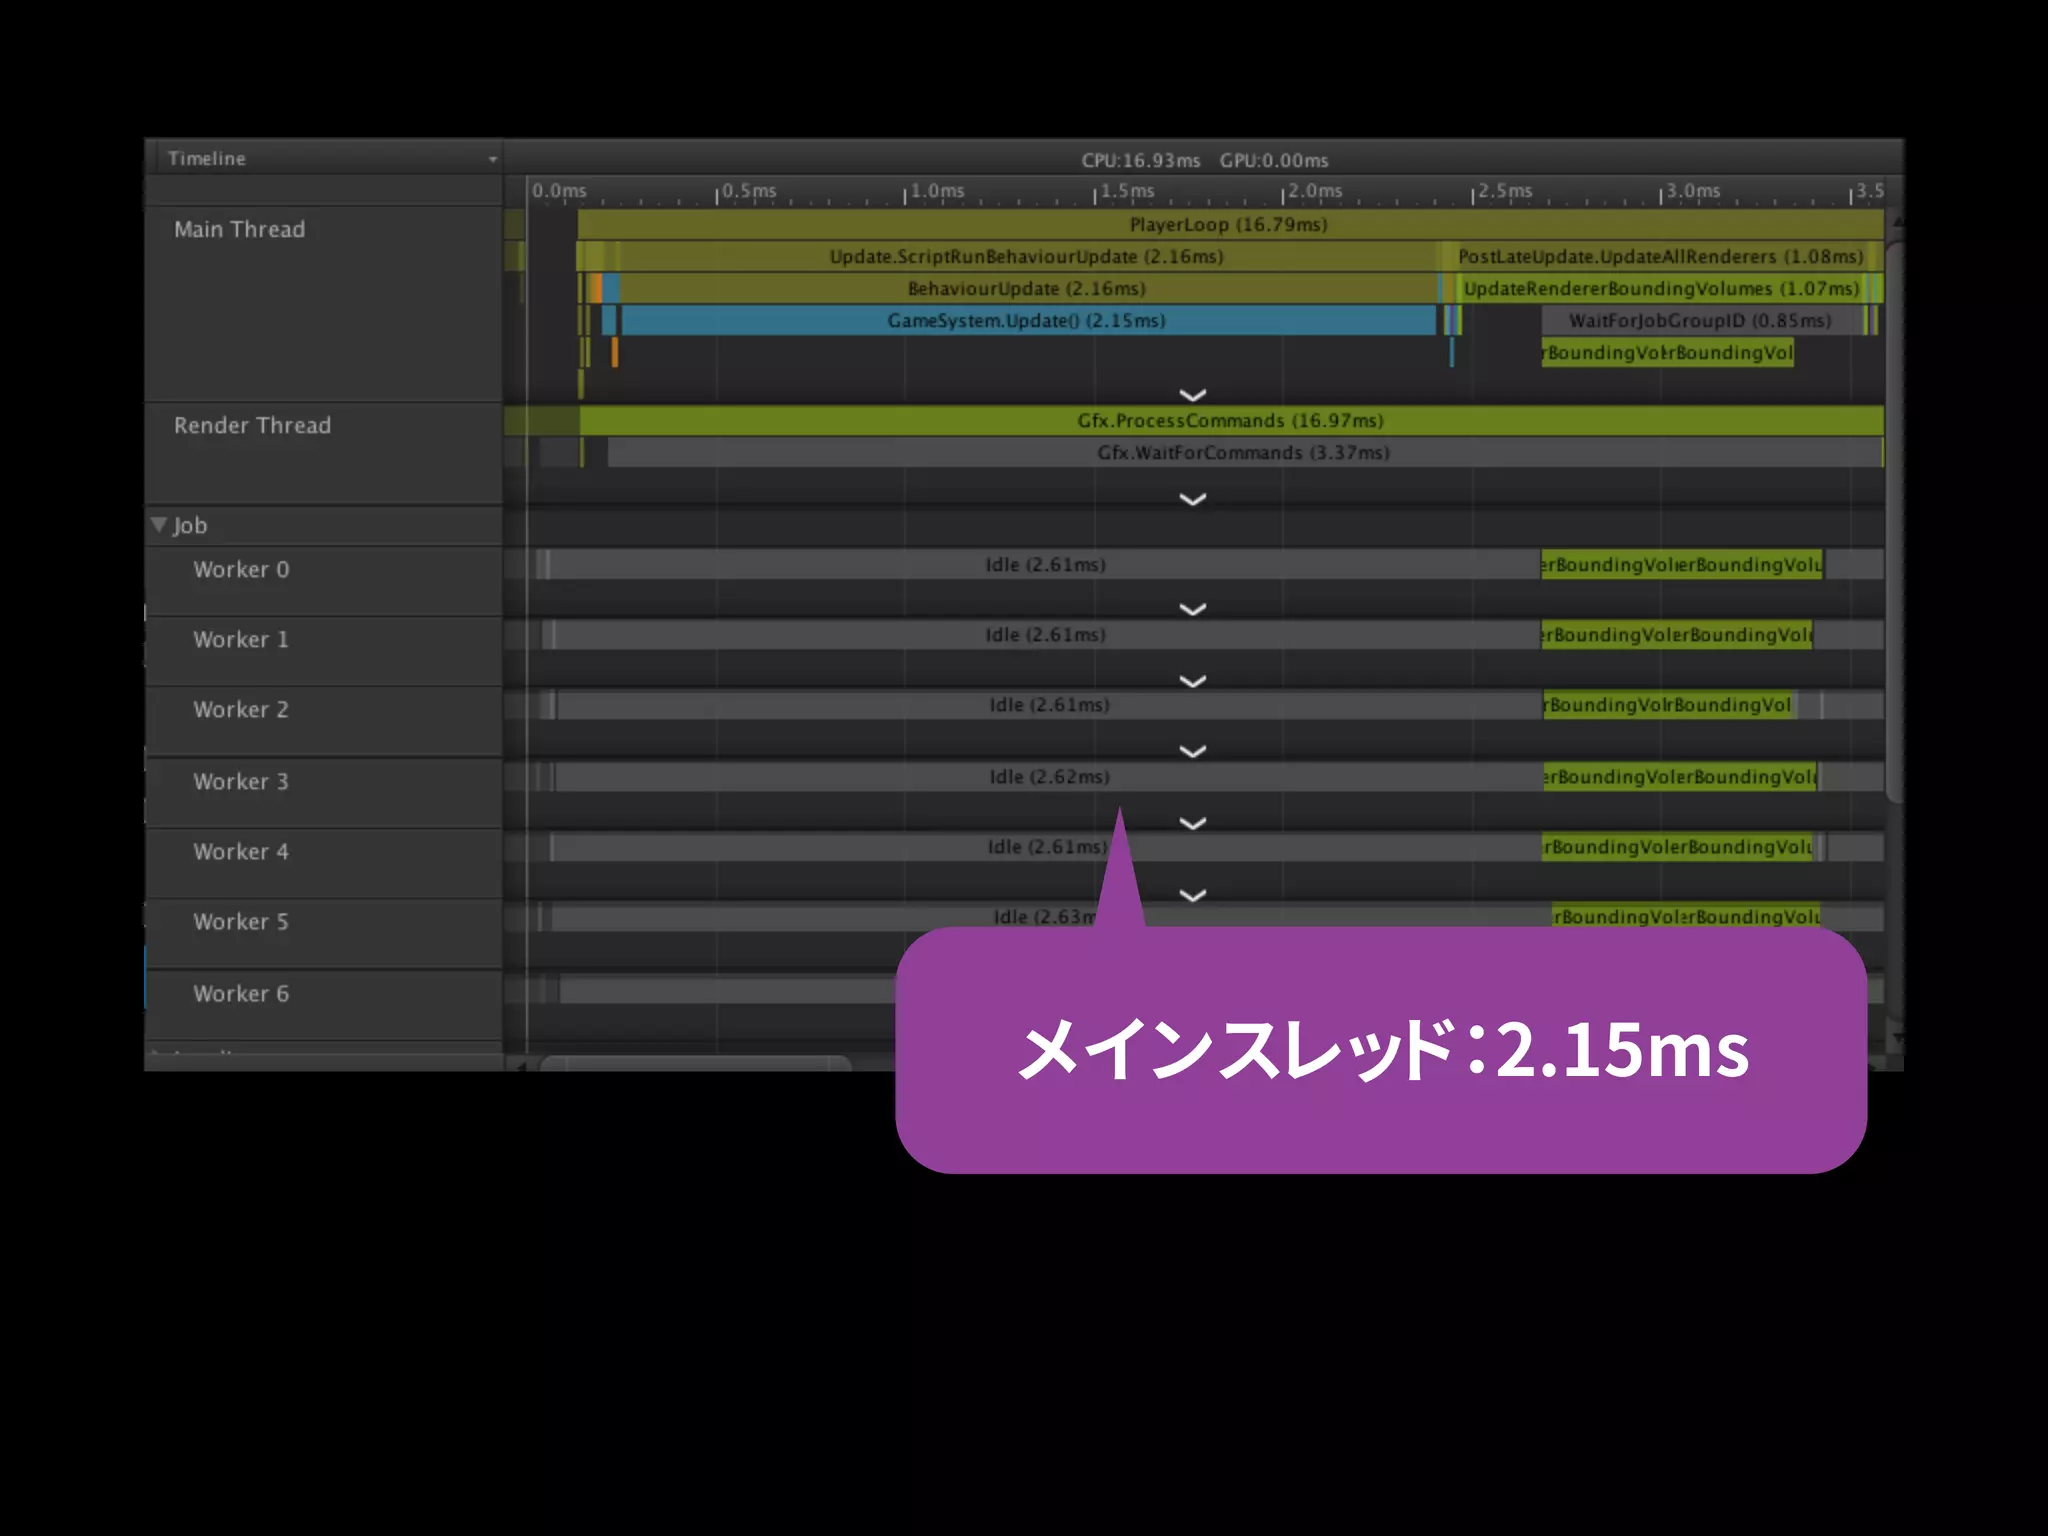Select Worker 2 BoundingVolume job bar
The width and height of the screenshot is (2048, 1536).
(x=1670, y=704)
